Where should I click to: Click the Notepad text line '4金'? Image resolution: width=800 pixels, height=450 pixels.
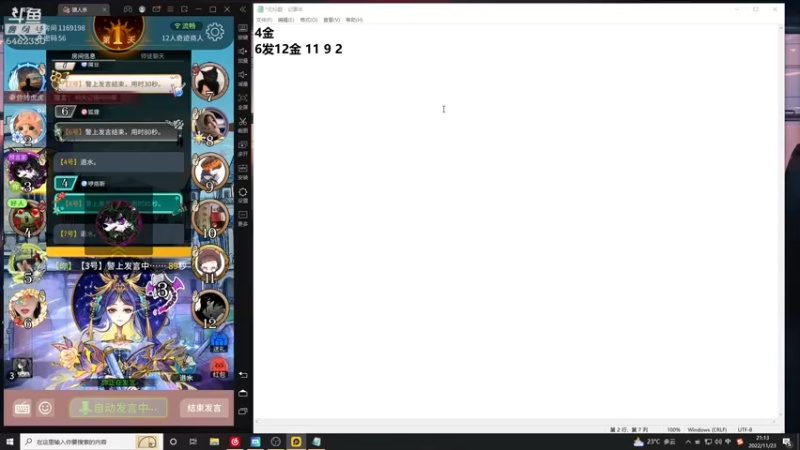[x=264, y=33]
